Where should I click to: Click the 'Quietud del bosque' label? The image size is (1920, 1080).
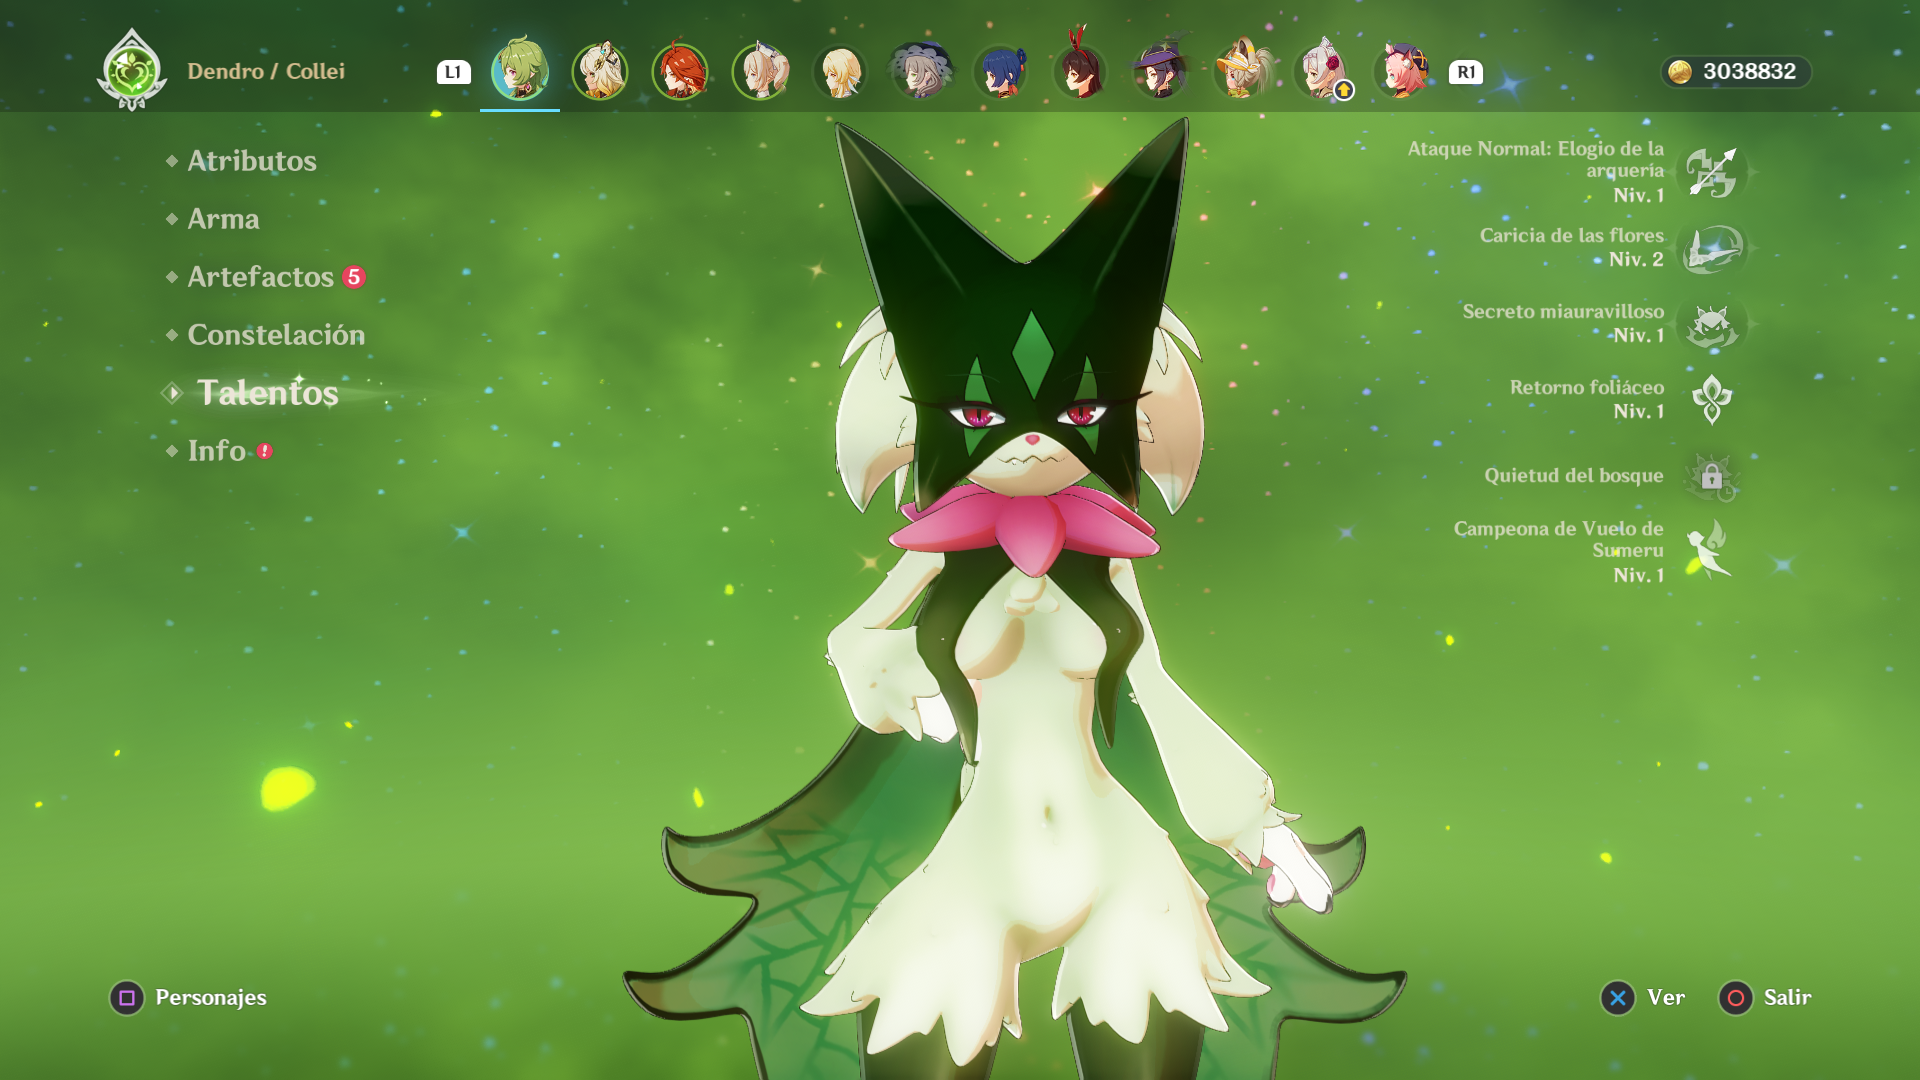pos(1574,475)
